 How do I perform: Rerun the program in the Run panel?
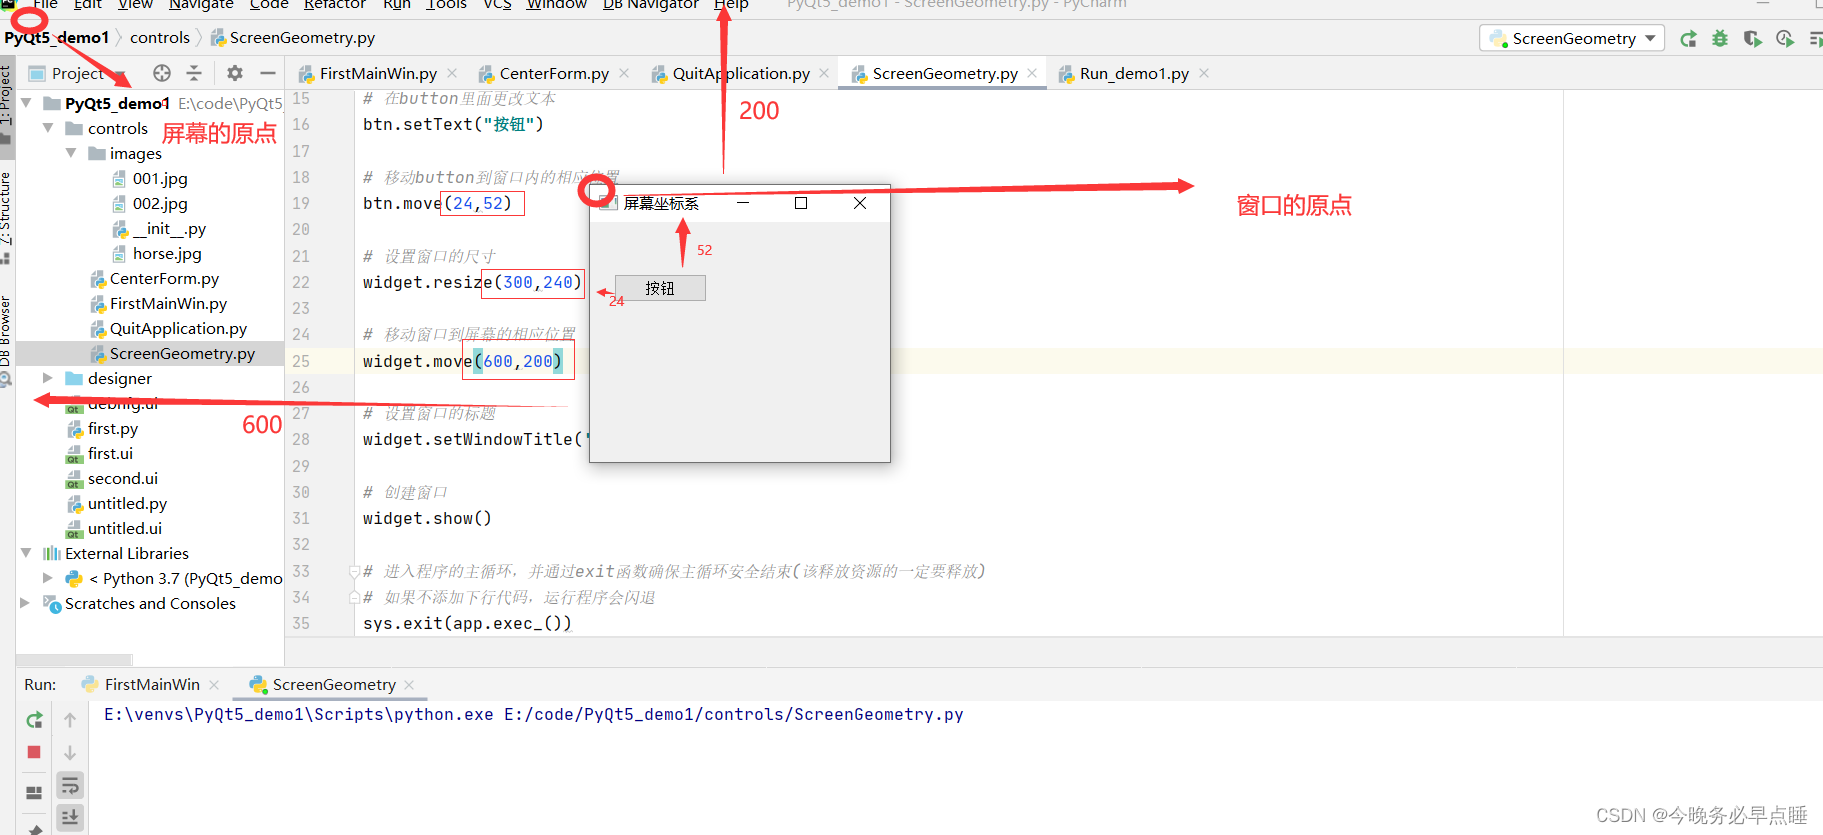(34, 720)
